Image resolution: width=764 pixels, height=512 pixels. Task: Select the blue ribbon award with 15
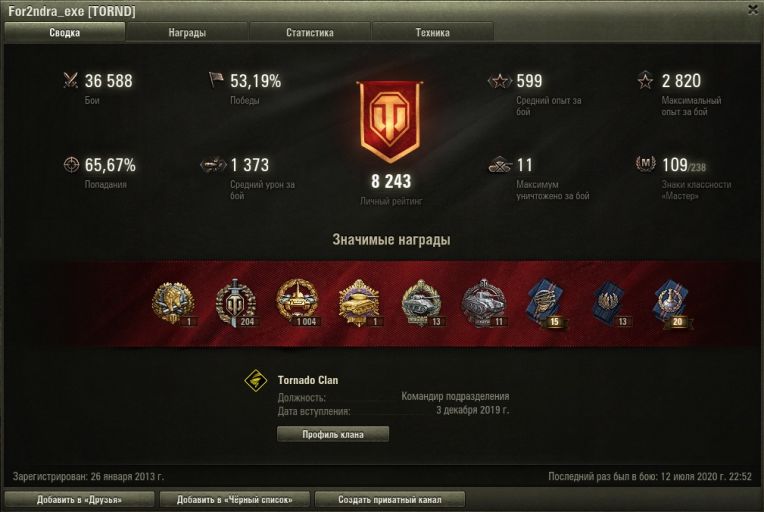[546, 302]
